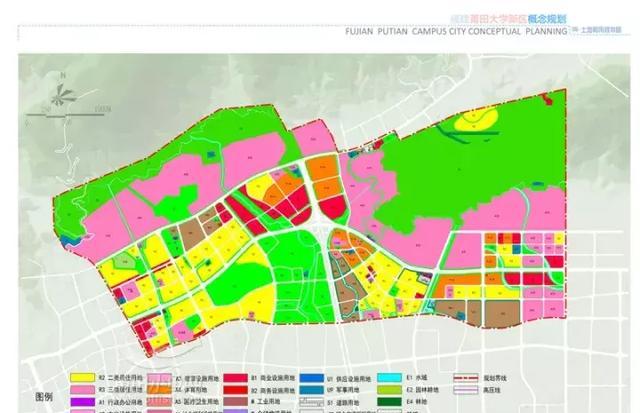Image resolution: width=640 pixels, height=413 pixels.
Task: Click the north arrow compass rose
Action: (x=63, y=95)
